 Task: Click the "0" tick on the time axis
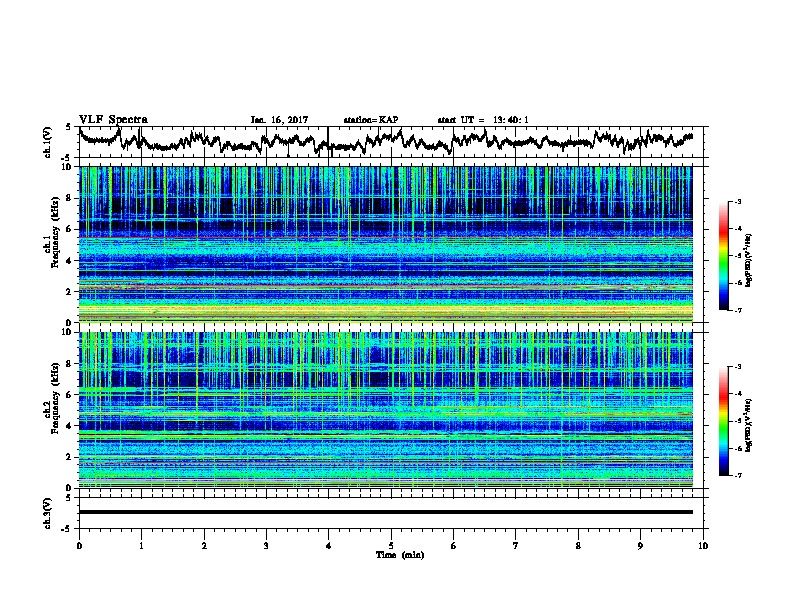(x=79, y=546)
